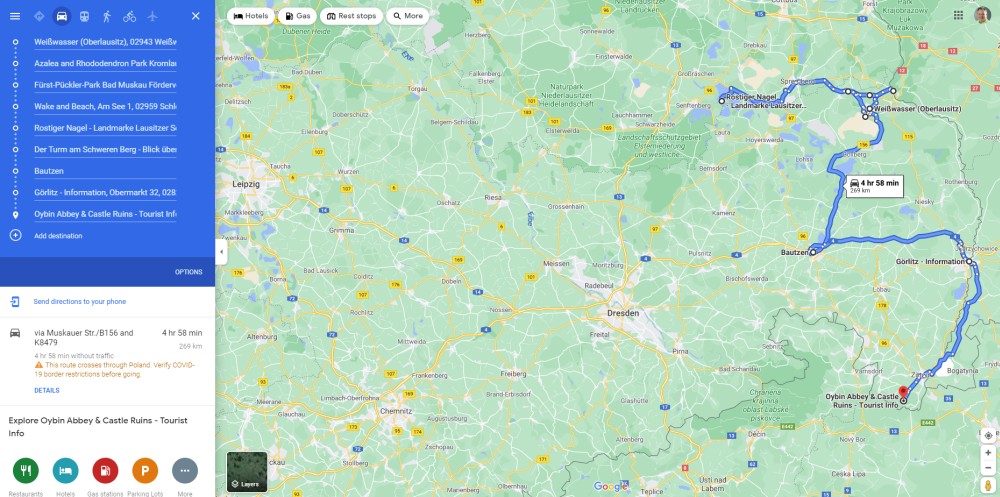
Task: Click Chemnitz city label on map
Action: click(396, 411)
